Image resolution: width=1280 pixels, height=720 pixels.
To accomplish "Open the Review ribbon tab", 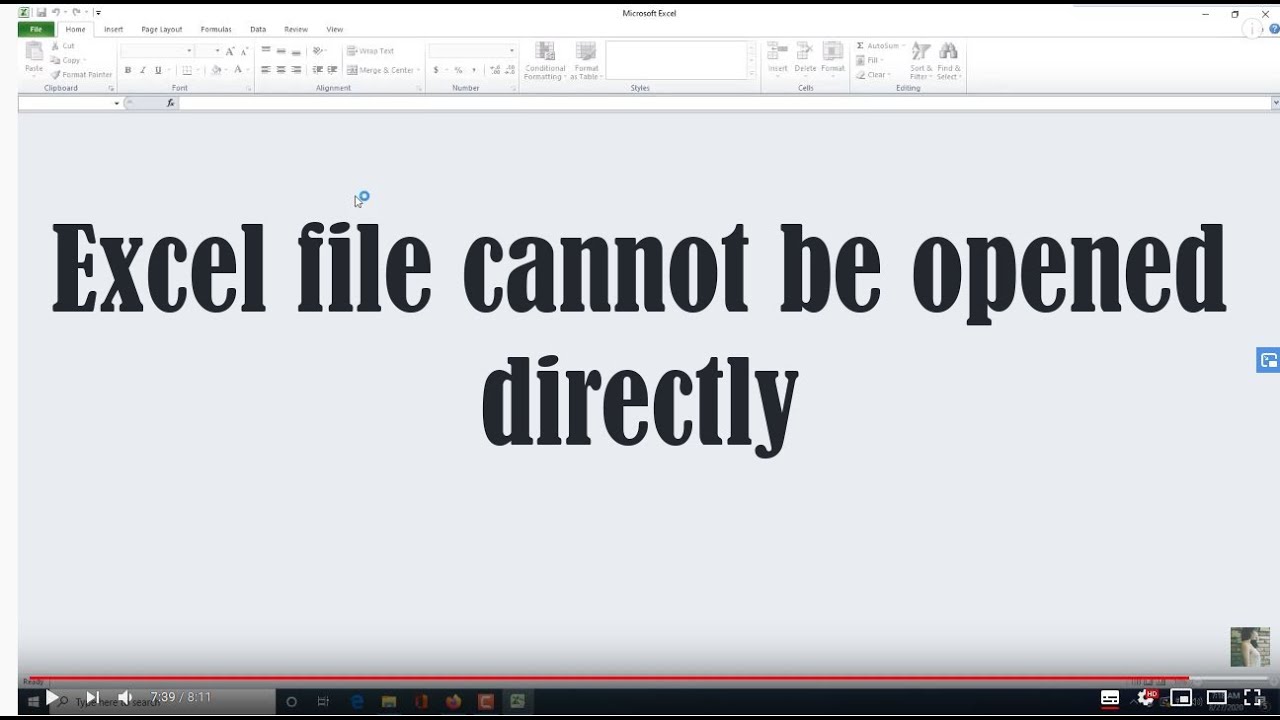I will click(x=296, y=29).
